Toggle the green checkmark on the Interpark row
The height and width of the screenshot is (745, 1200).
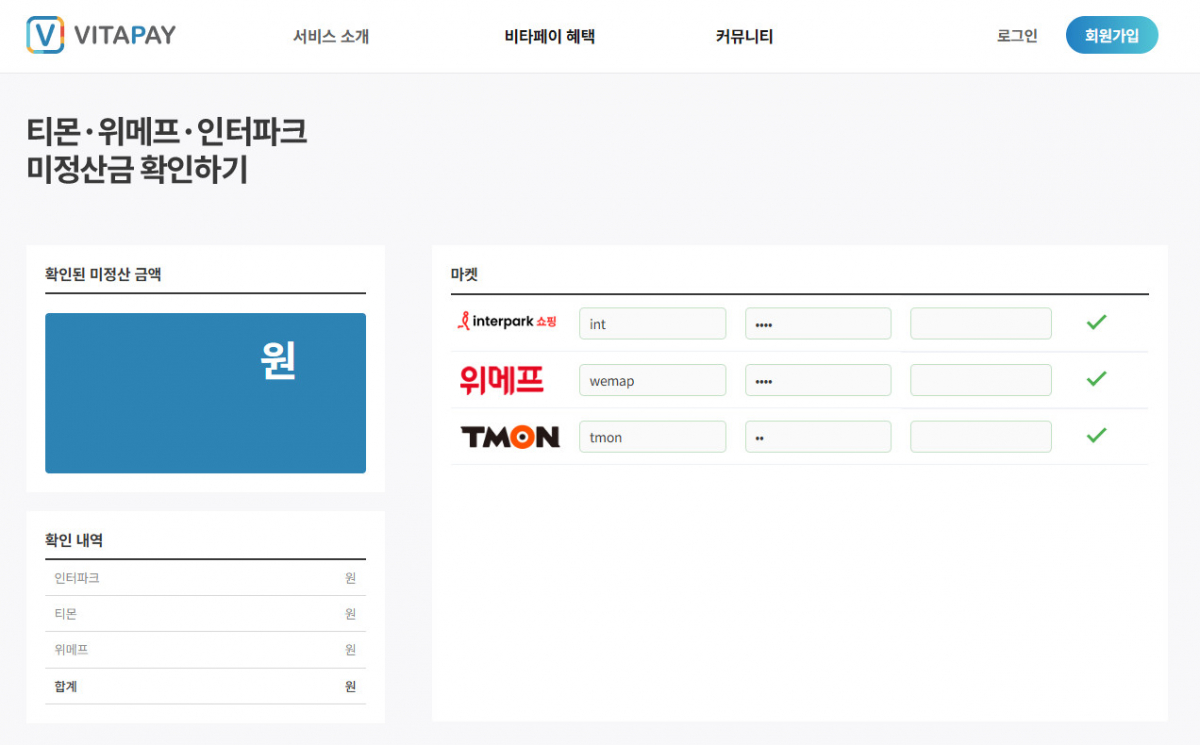click(1096, 321)
